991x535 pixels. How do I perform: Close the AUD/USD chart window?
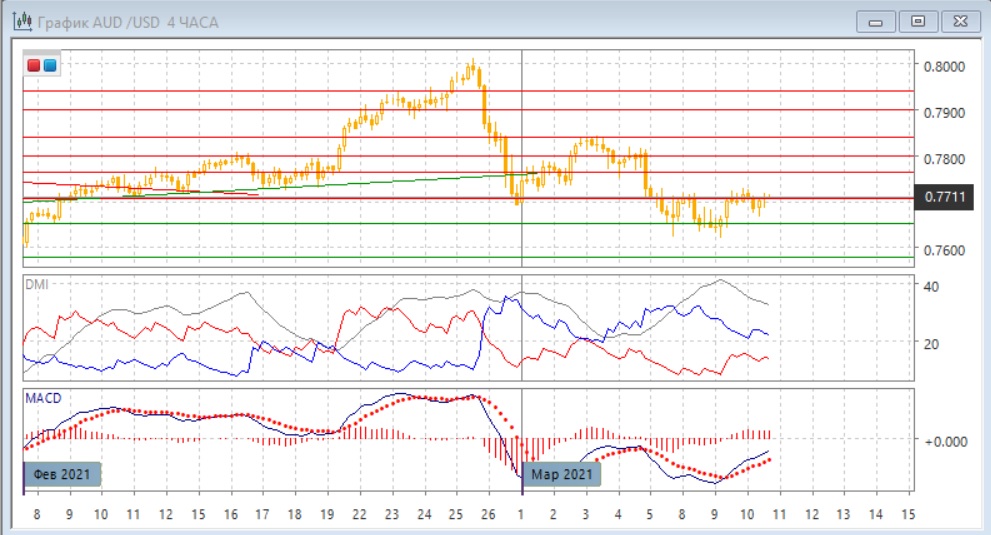959,20
